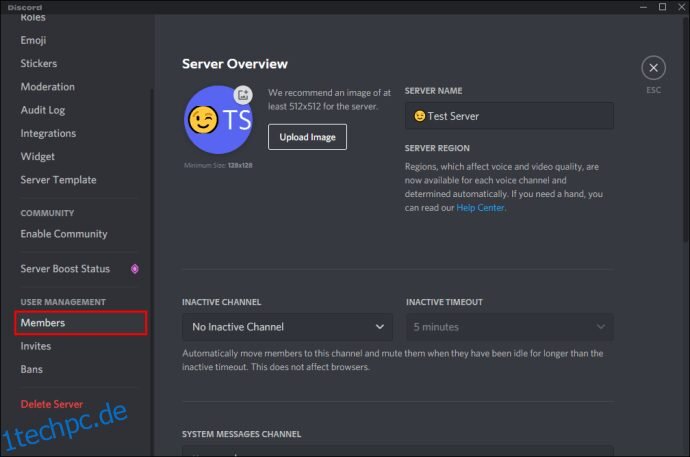Screen dimensions: 690x457
Task: Go to Invites page
Action: (36, 346)
